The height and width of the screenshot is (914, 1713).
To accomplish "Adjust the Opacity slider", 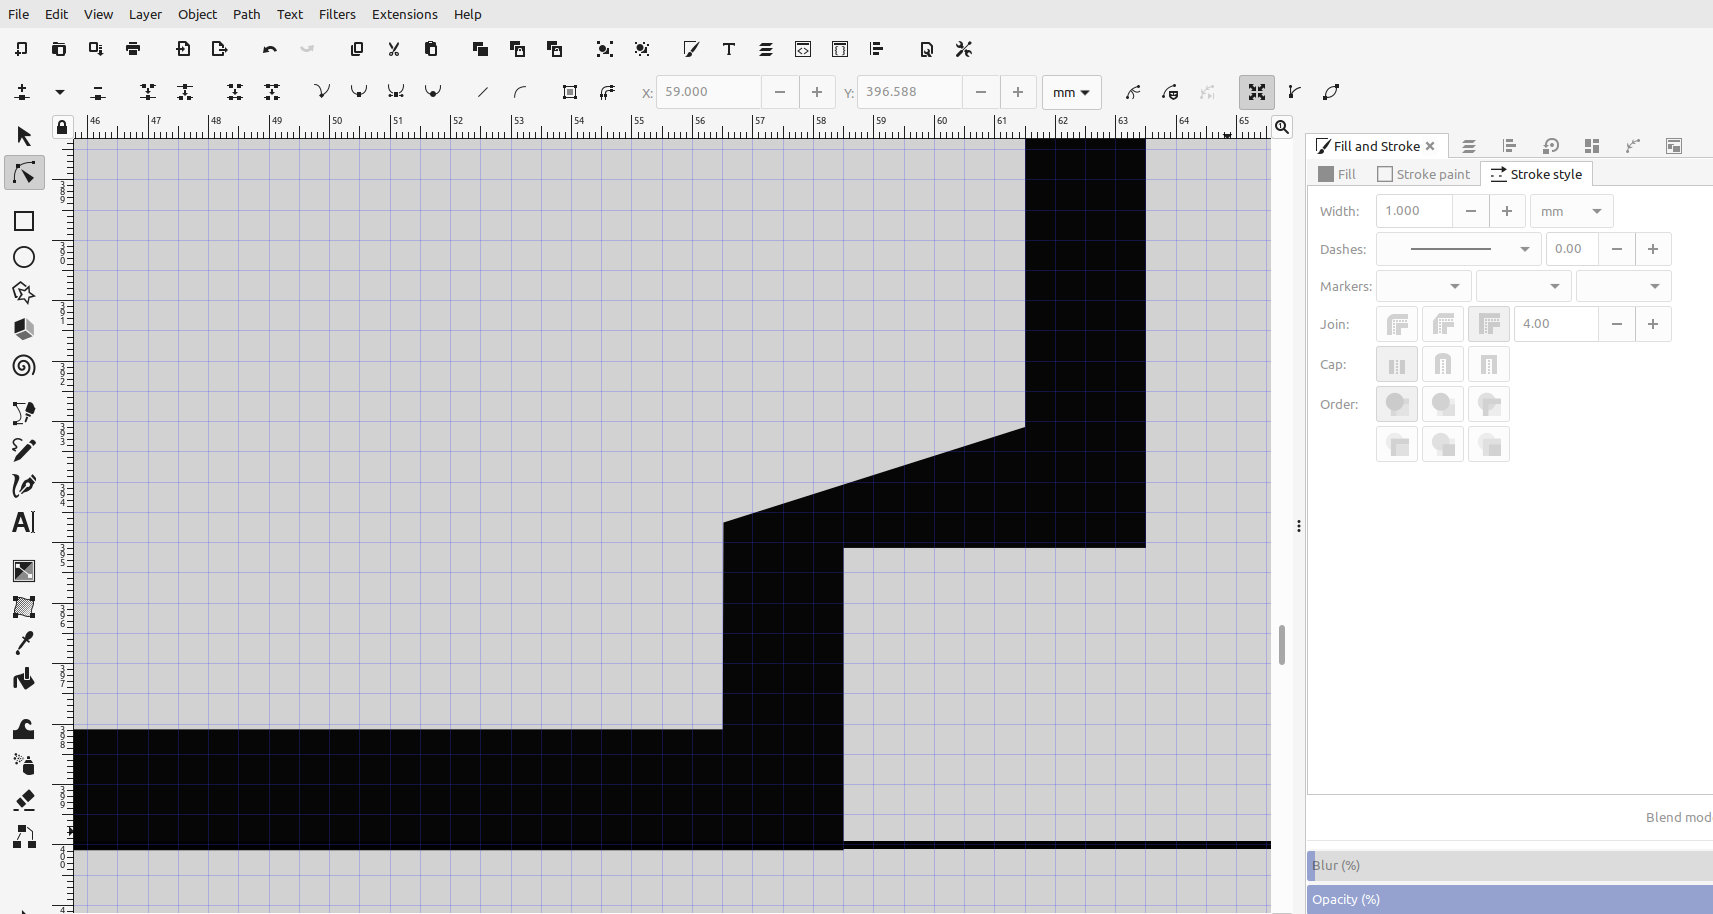I will coord(1500,899).
